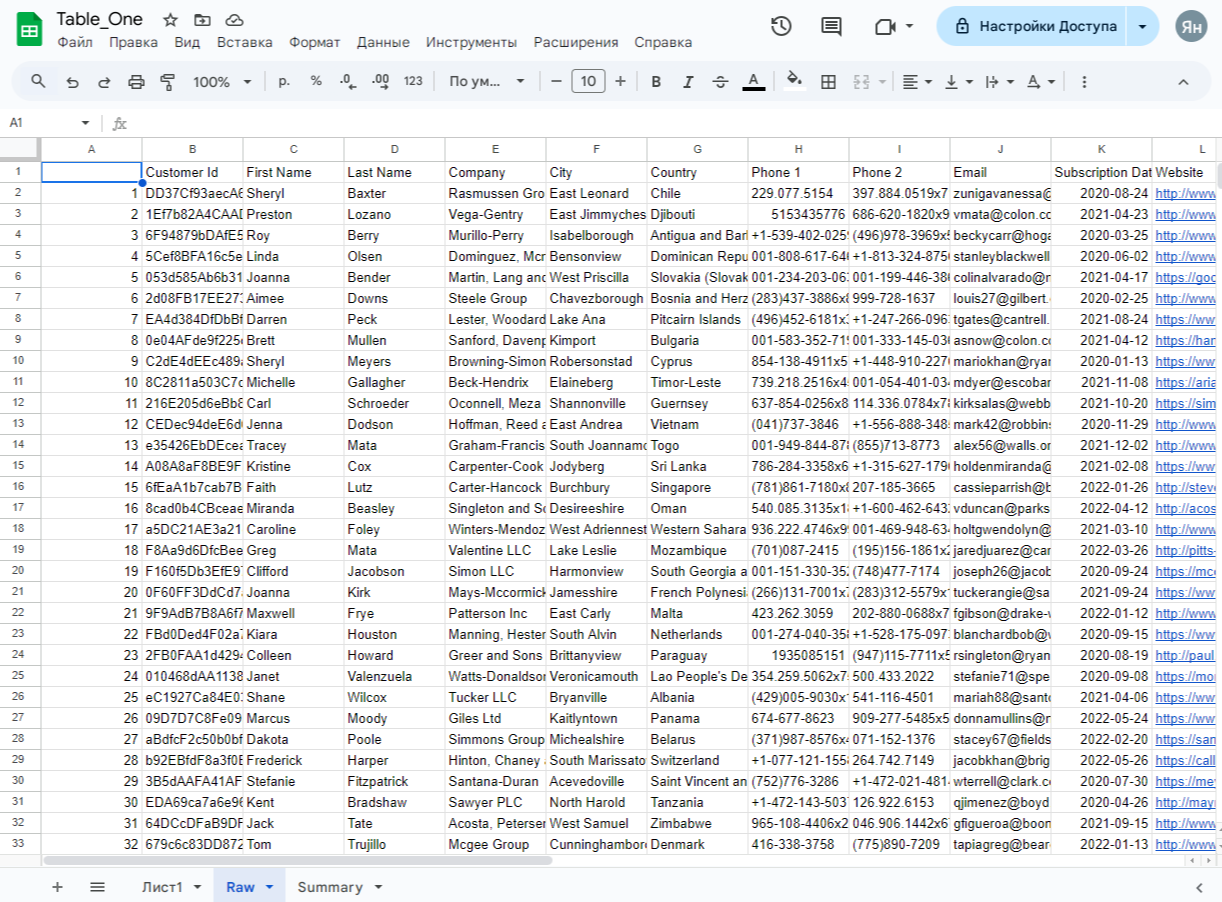Click the print icon in toolbar
Screen dimensions: 1222x902
tap(136, 82)
